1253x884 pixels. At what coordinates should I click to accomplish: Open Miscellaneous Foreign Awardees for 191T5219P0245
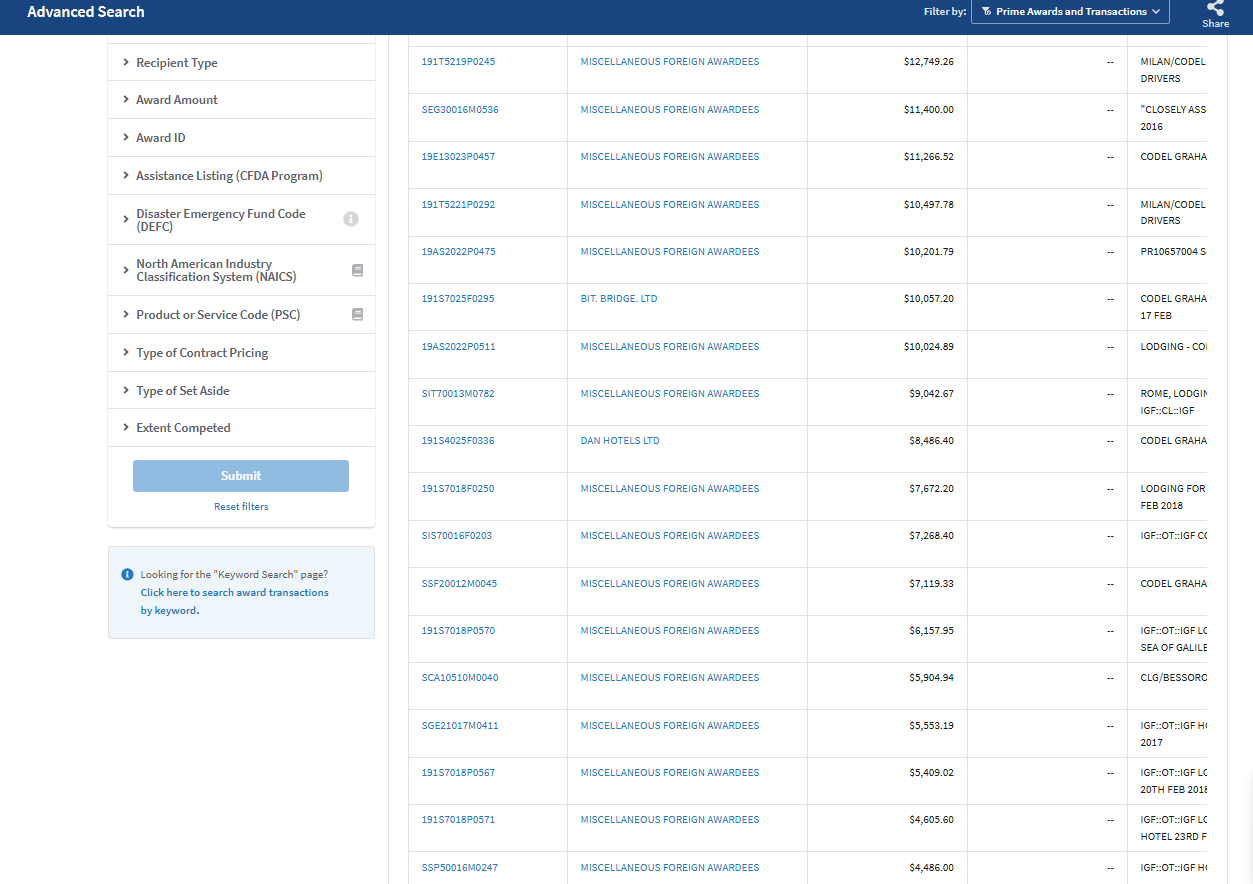pyautogui.click(x=670, y=62)
